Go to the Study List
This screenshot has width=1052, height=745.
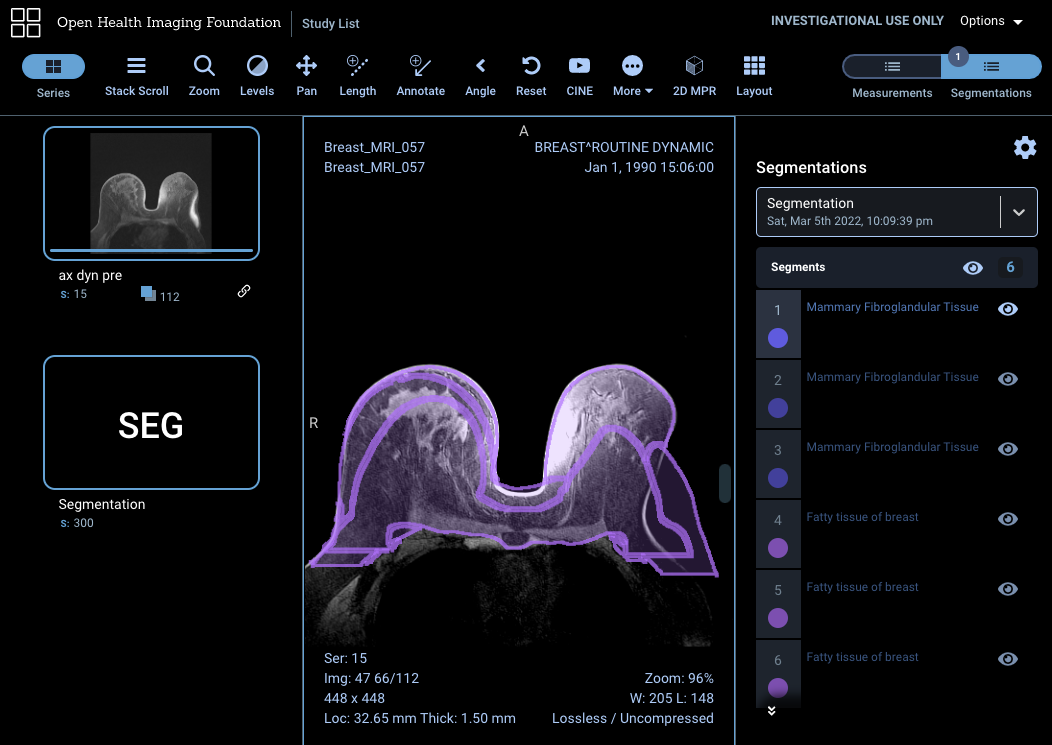tap(330, 23)
